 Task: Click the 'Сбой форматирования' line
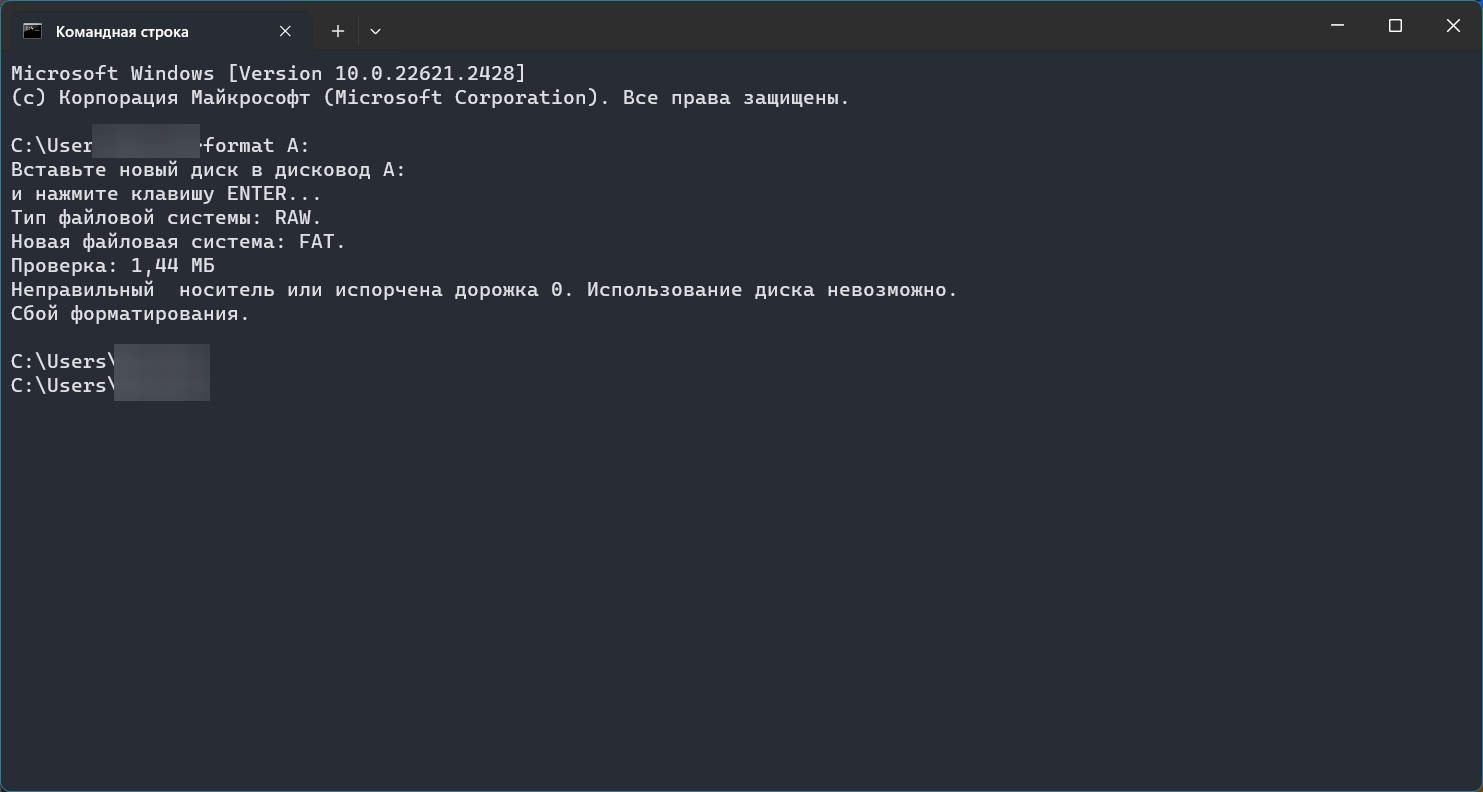tap(130, 314)
